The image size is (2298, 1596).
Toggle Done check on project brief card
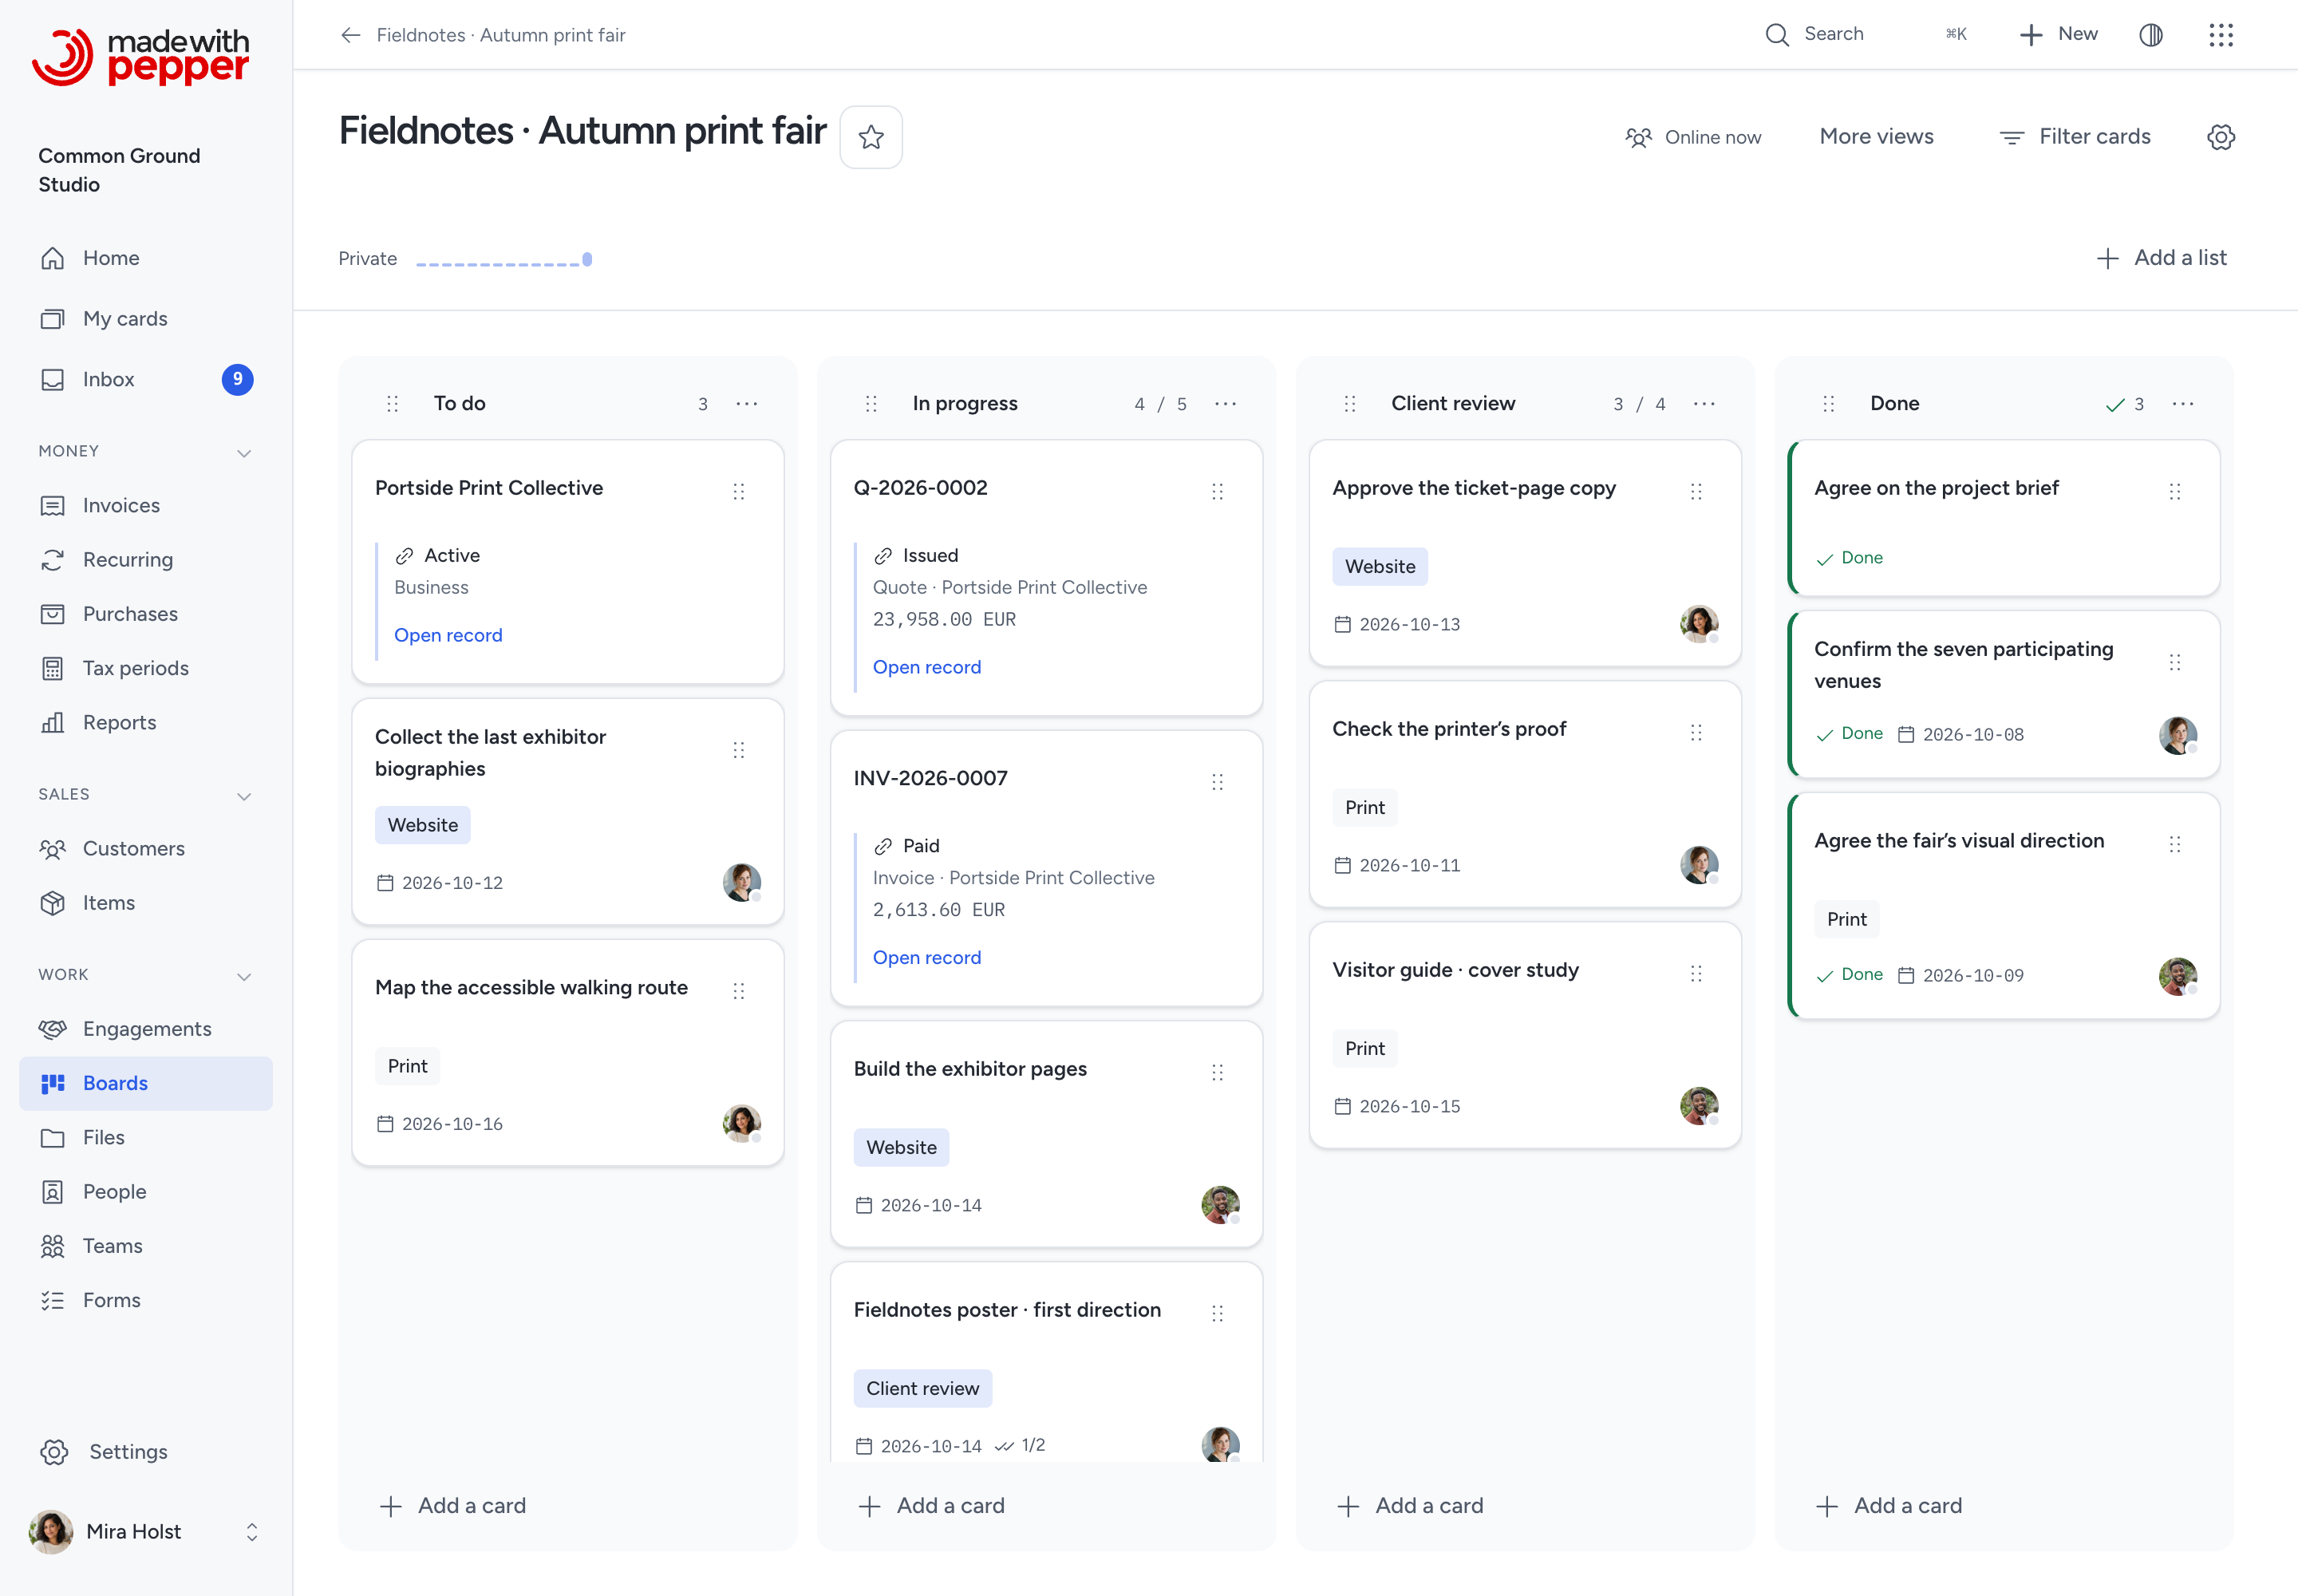(1849, 558)
